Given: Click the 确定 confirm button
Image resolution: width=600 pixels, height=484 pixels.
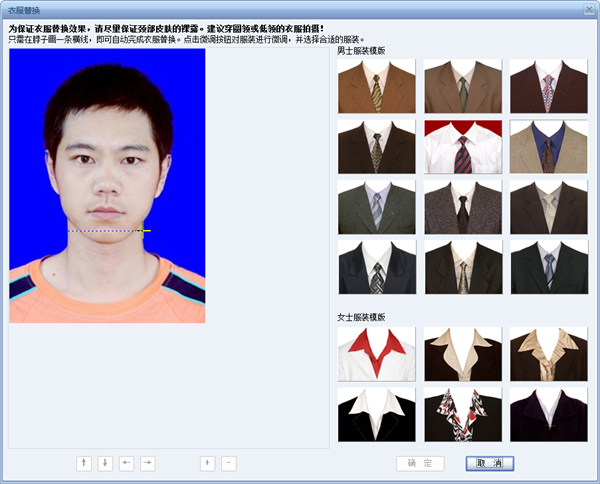Looking at the screenshot, I should click(420, 463).
